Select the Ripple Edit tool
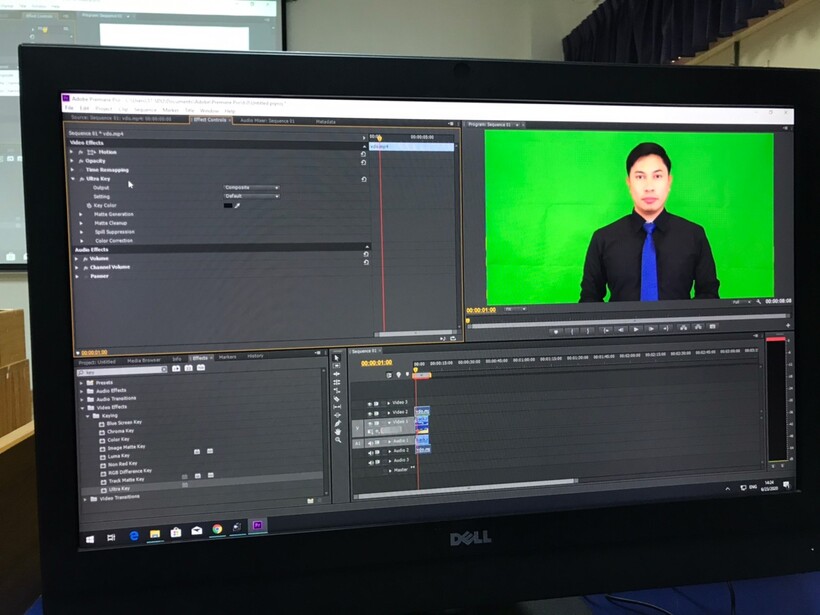Image resolution: width=820 pixels, height=615 pixels. point(337,374)
